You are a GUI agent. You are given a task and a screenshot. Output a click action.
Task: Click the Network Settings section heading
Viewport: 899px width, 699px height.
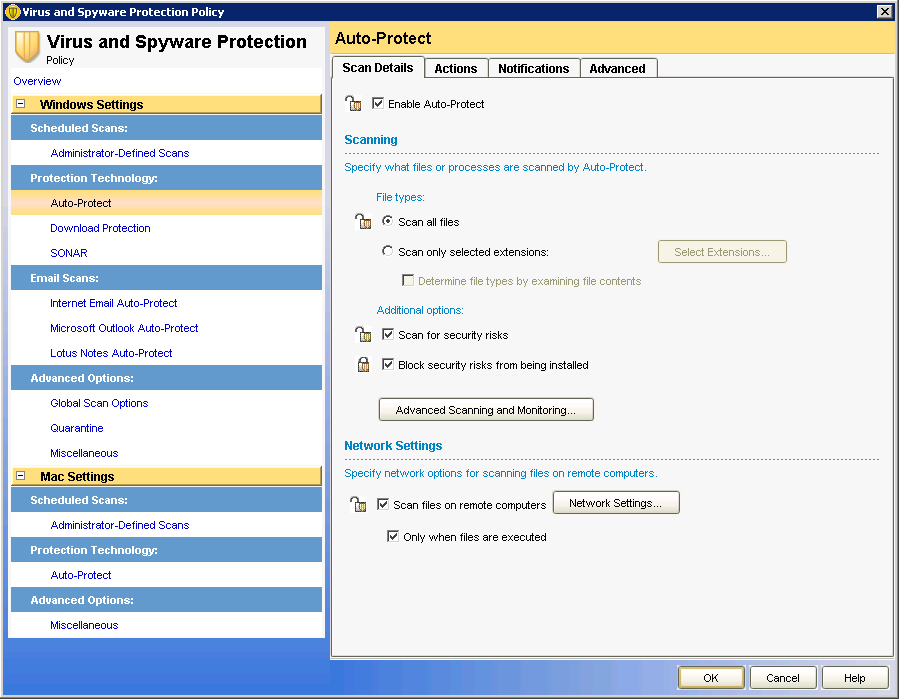pos(393,446)
